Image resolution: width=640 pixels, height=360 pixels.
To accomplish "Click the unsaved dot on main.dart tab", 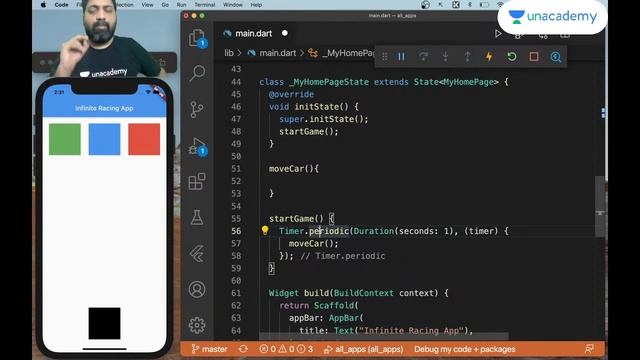I will click(x=285, y=33).
